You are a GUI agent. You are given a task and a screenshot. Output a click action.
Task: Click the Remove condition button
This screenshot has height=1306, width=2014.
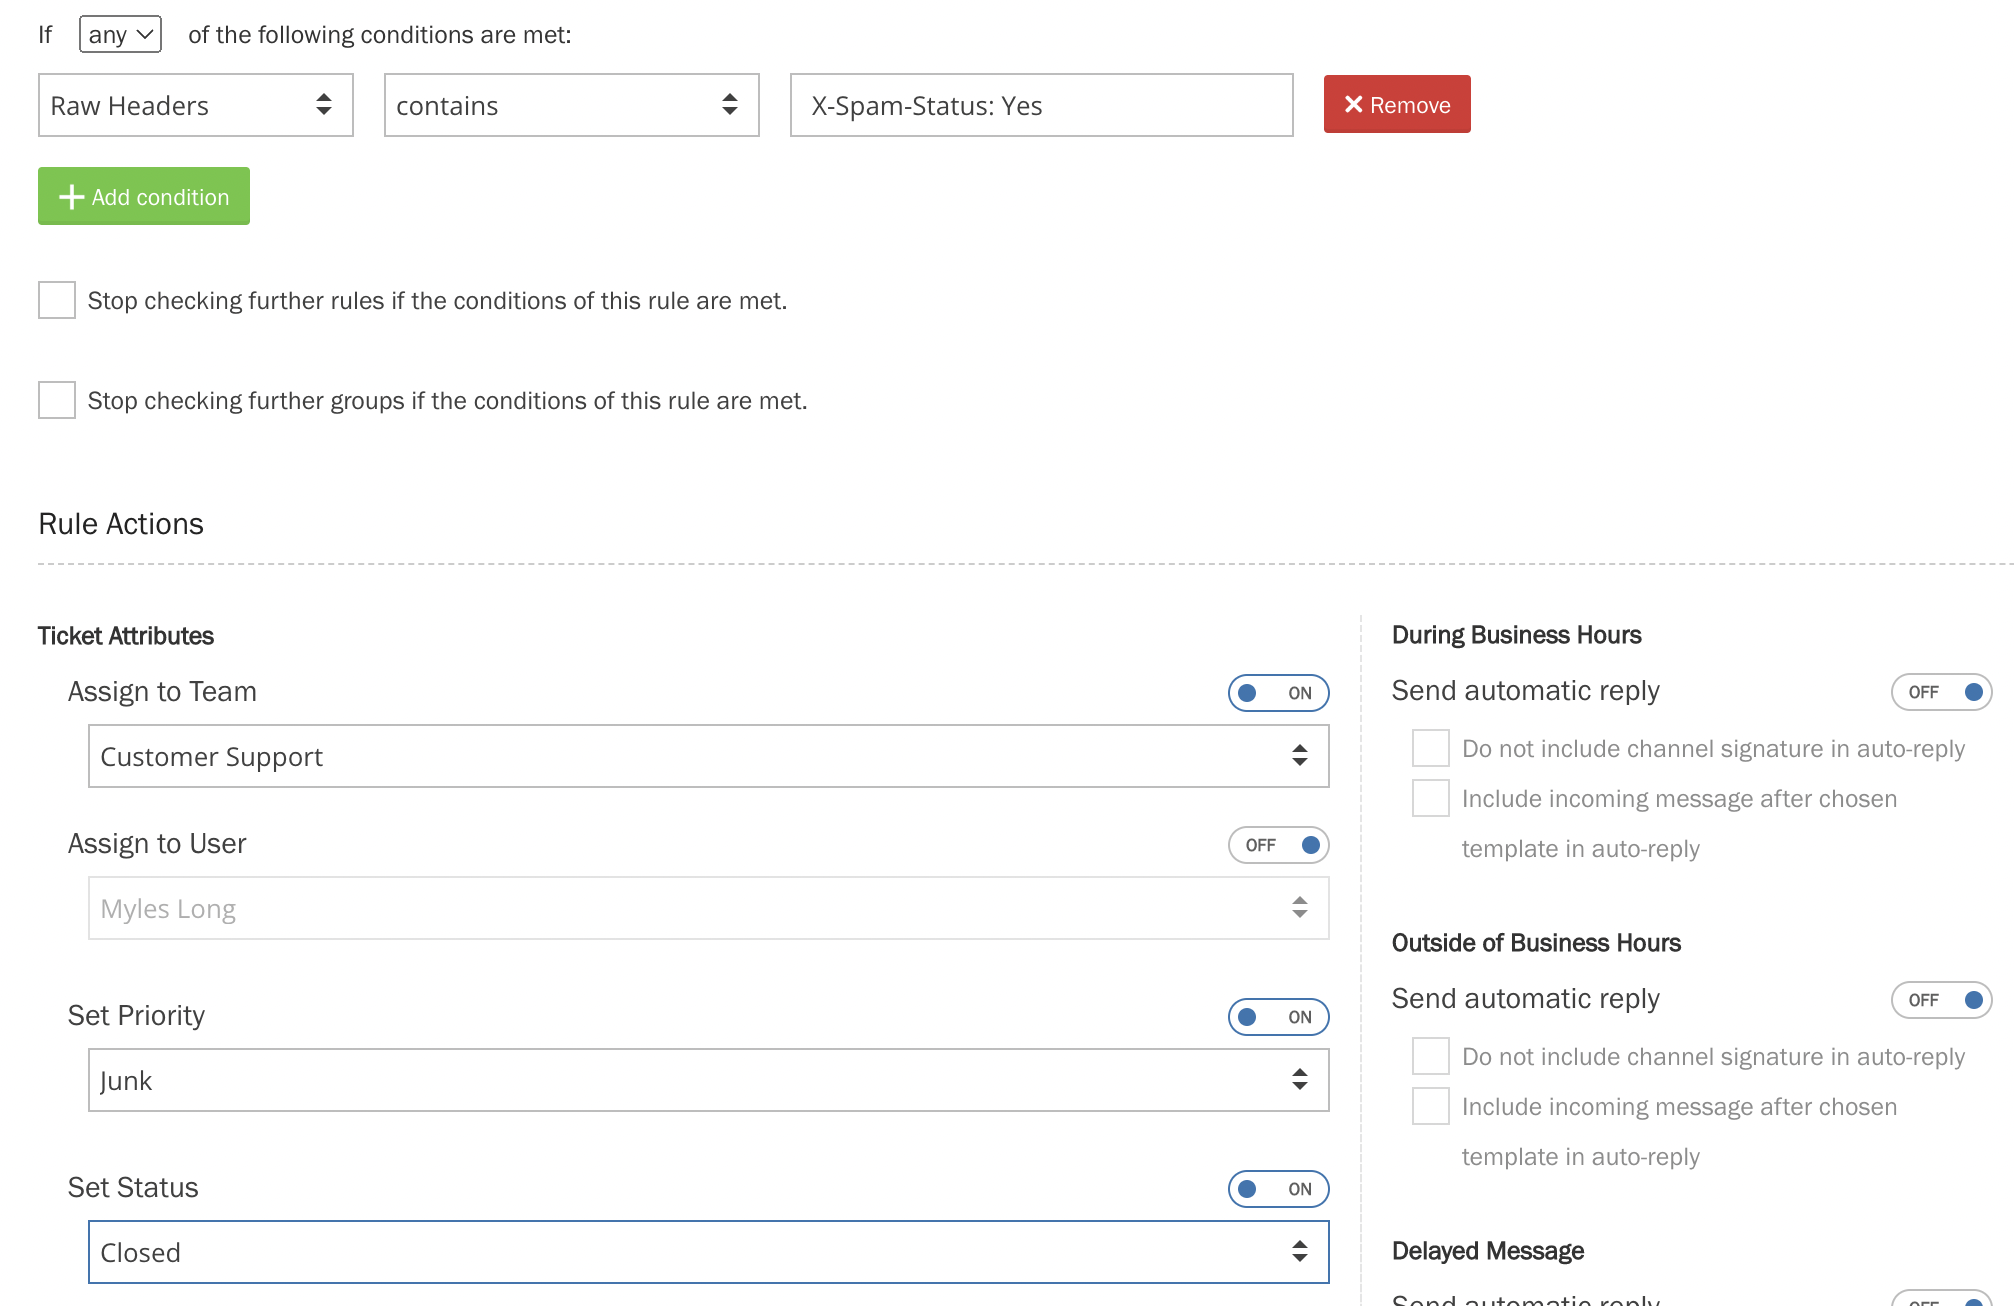pyautogui.click(x=1396, y=104)
